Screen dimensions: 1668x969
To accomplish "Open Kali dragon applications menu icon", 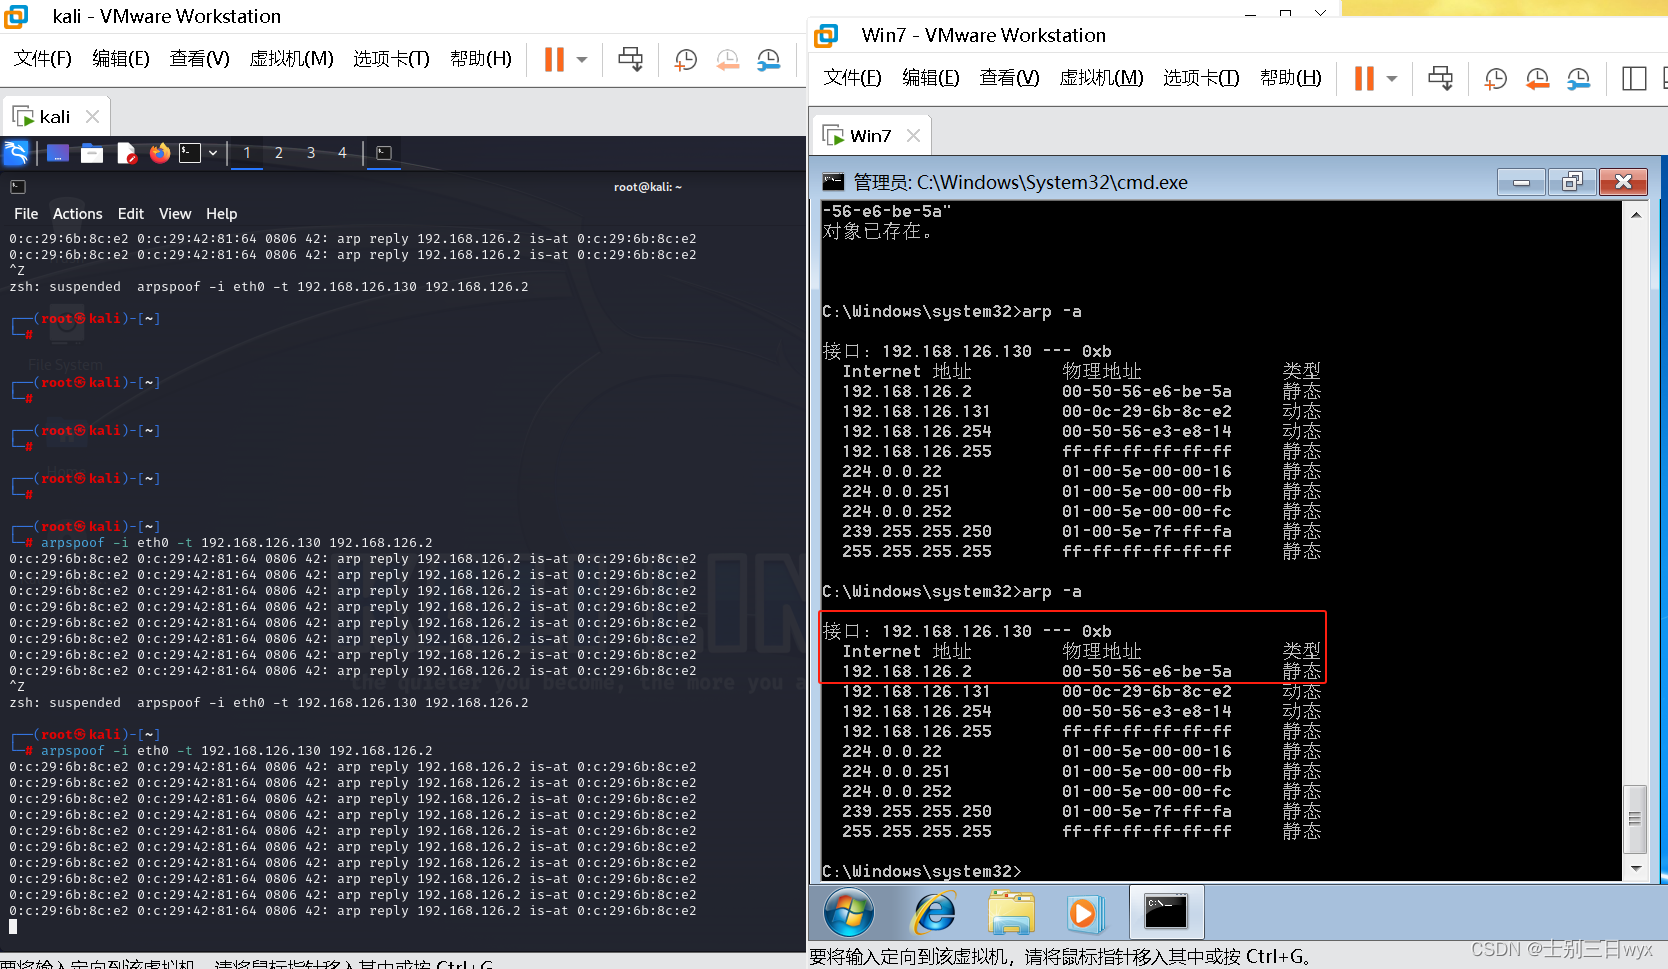I will (17, 153).
